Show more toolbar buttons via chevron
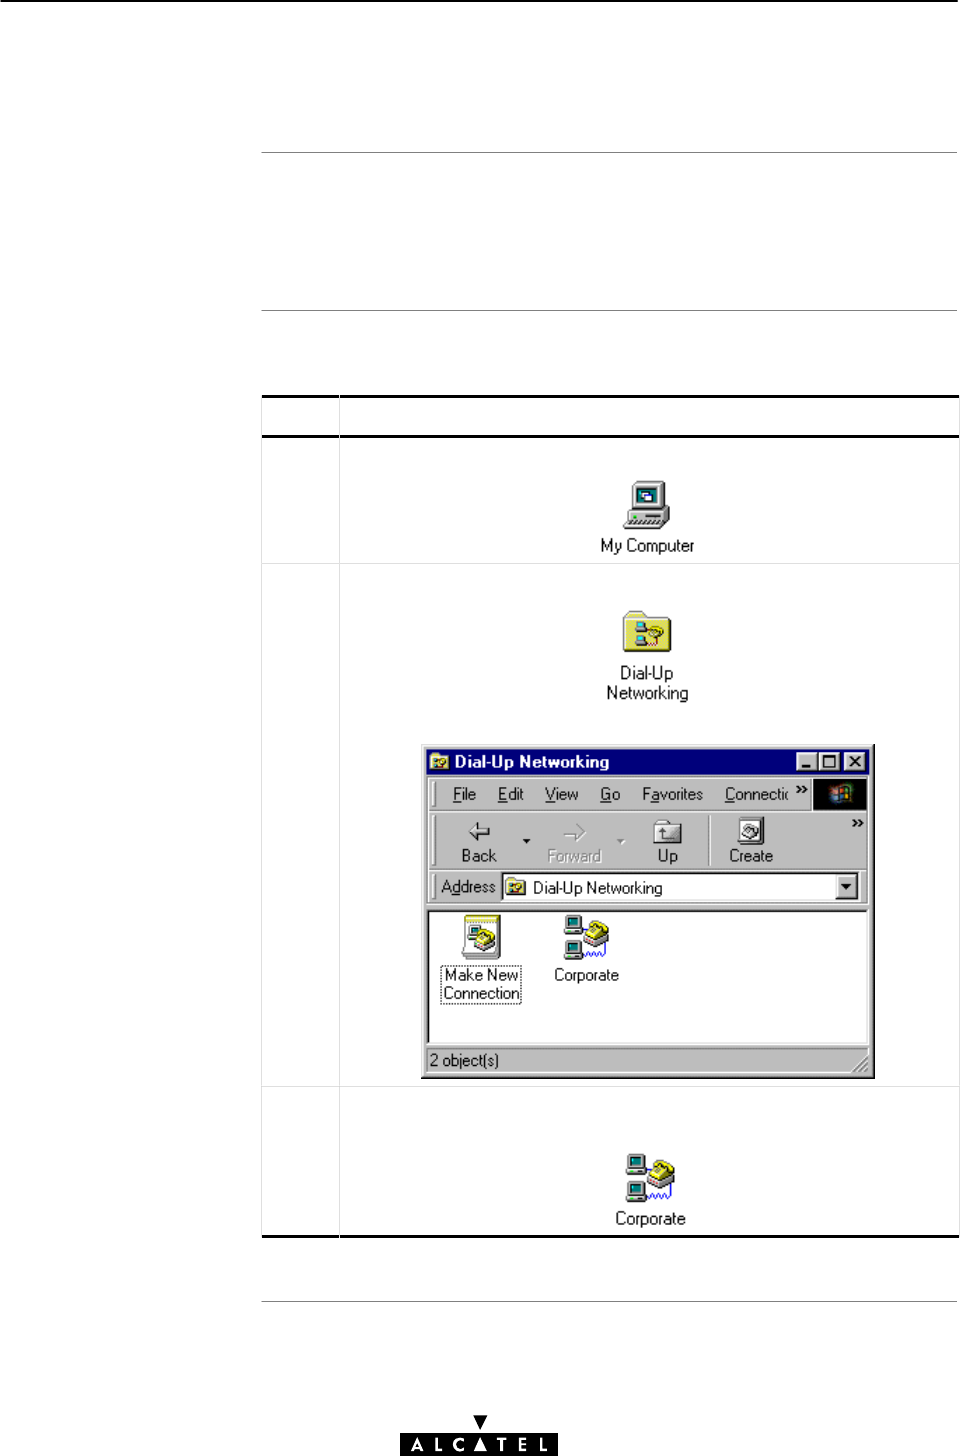This screenshot has height=1456, width=960. click(x=857, y=823)
